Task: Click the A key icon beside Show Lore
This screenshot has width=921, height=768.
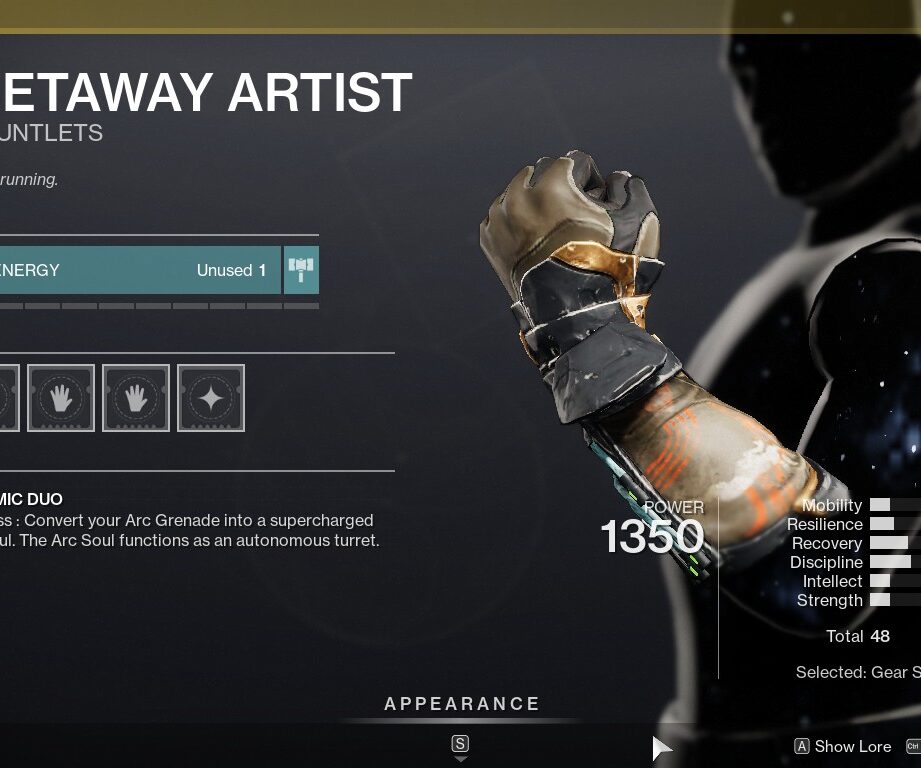Action: click(802, 746)
